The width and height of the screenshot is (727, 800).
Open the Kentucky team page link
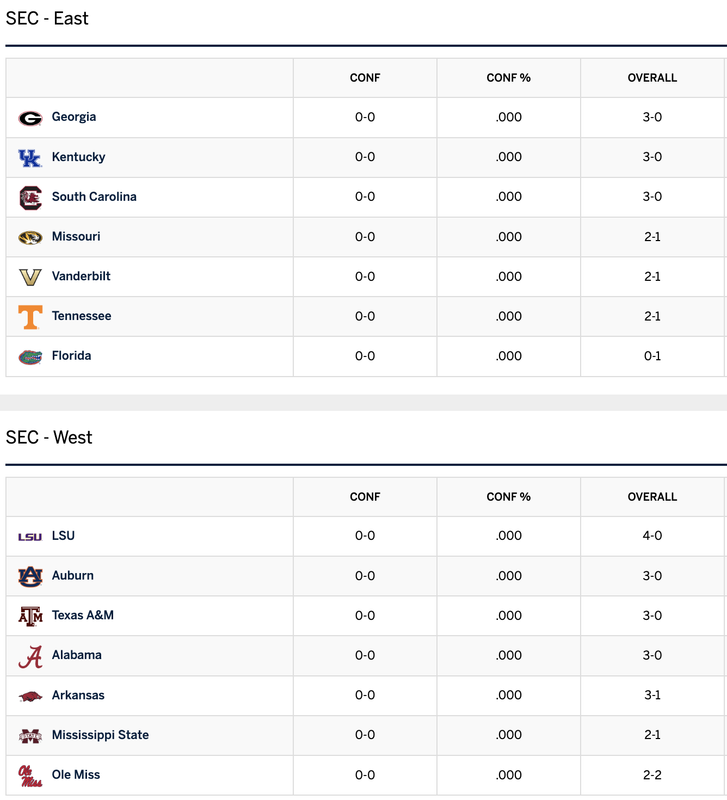tap(78, 157)
